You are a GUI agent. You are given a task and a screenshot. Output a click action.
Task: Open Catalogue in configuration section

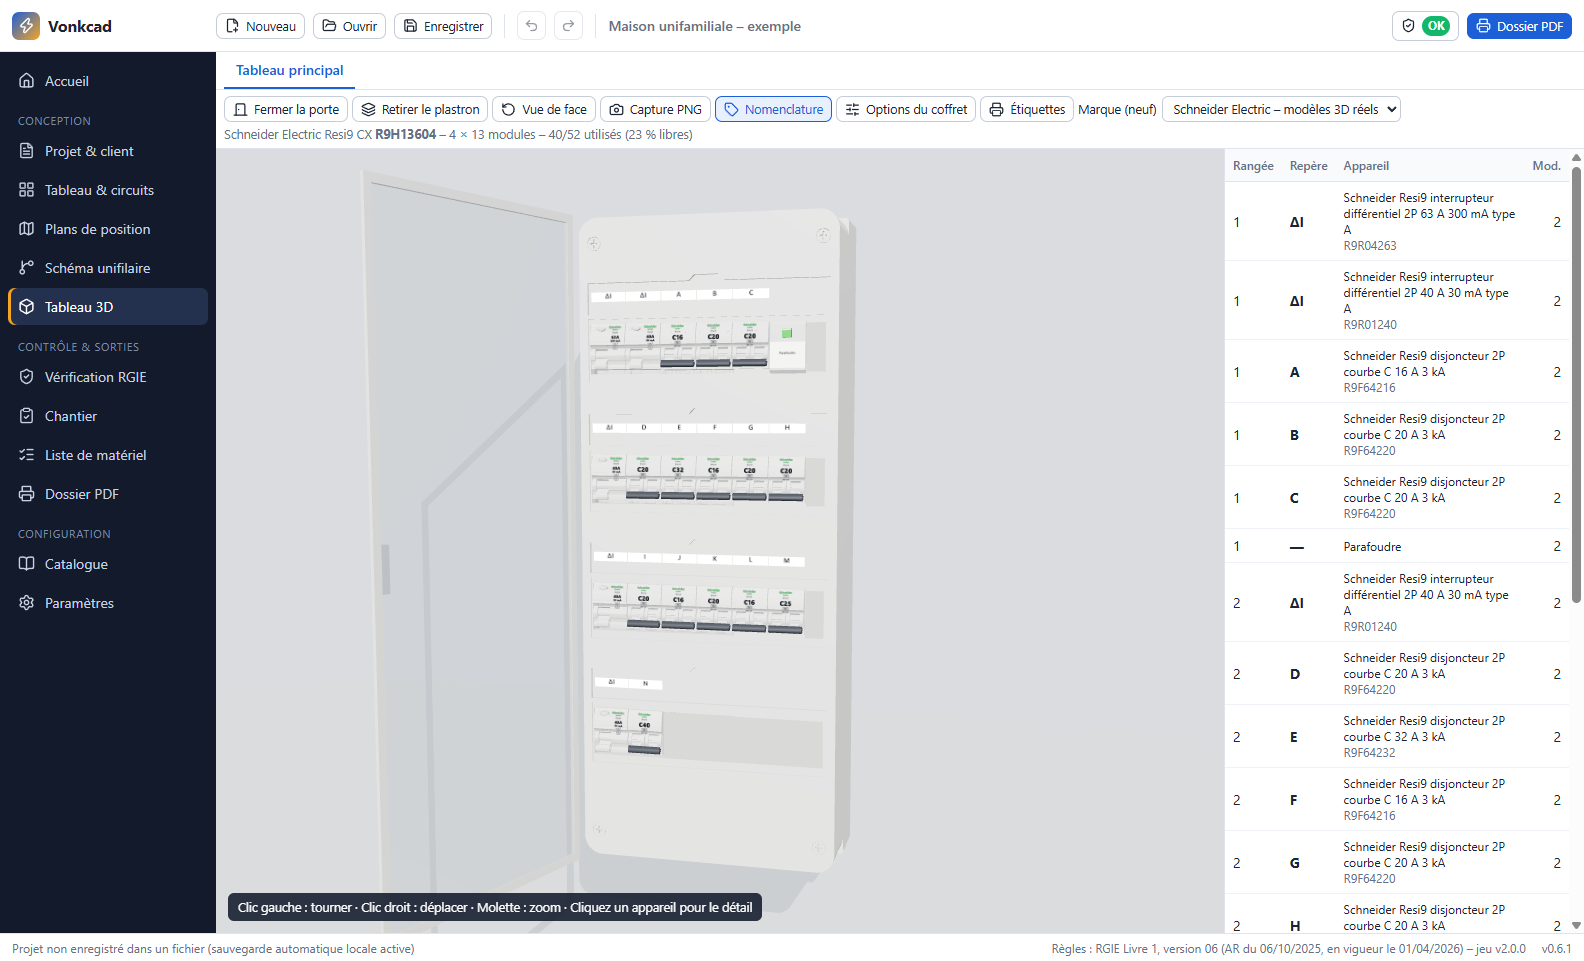click(x=108, y=564)
